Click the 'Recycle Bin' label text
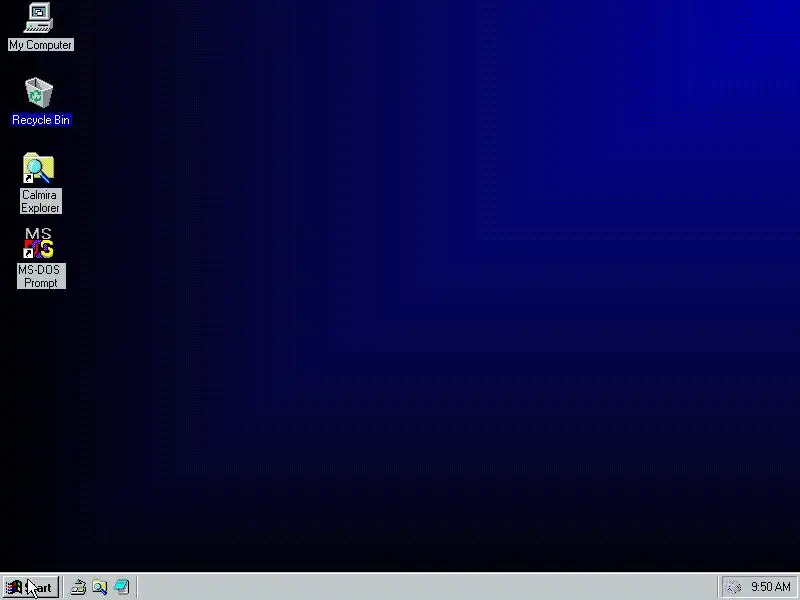The height and width of the screenshot is (600, 800). (41, 120)
